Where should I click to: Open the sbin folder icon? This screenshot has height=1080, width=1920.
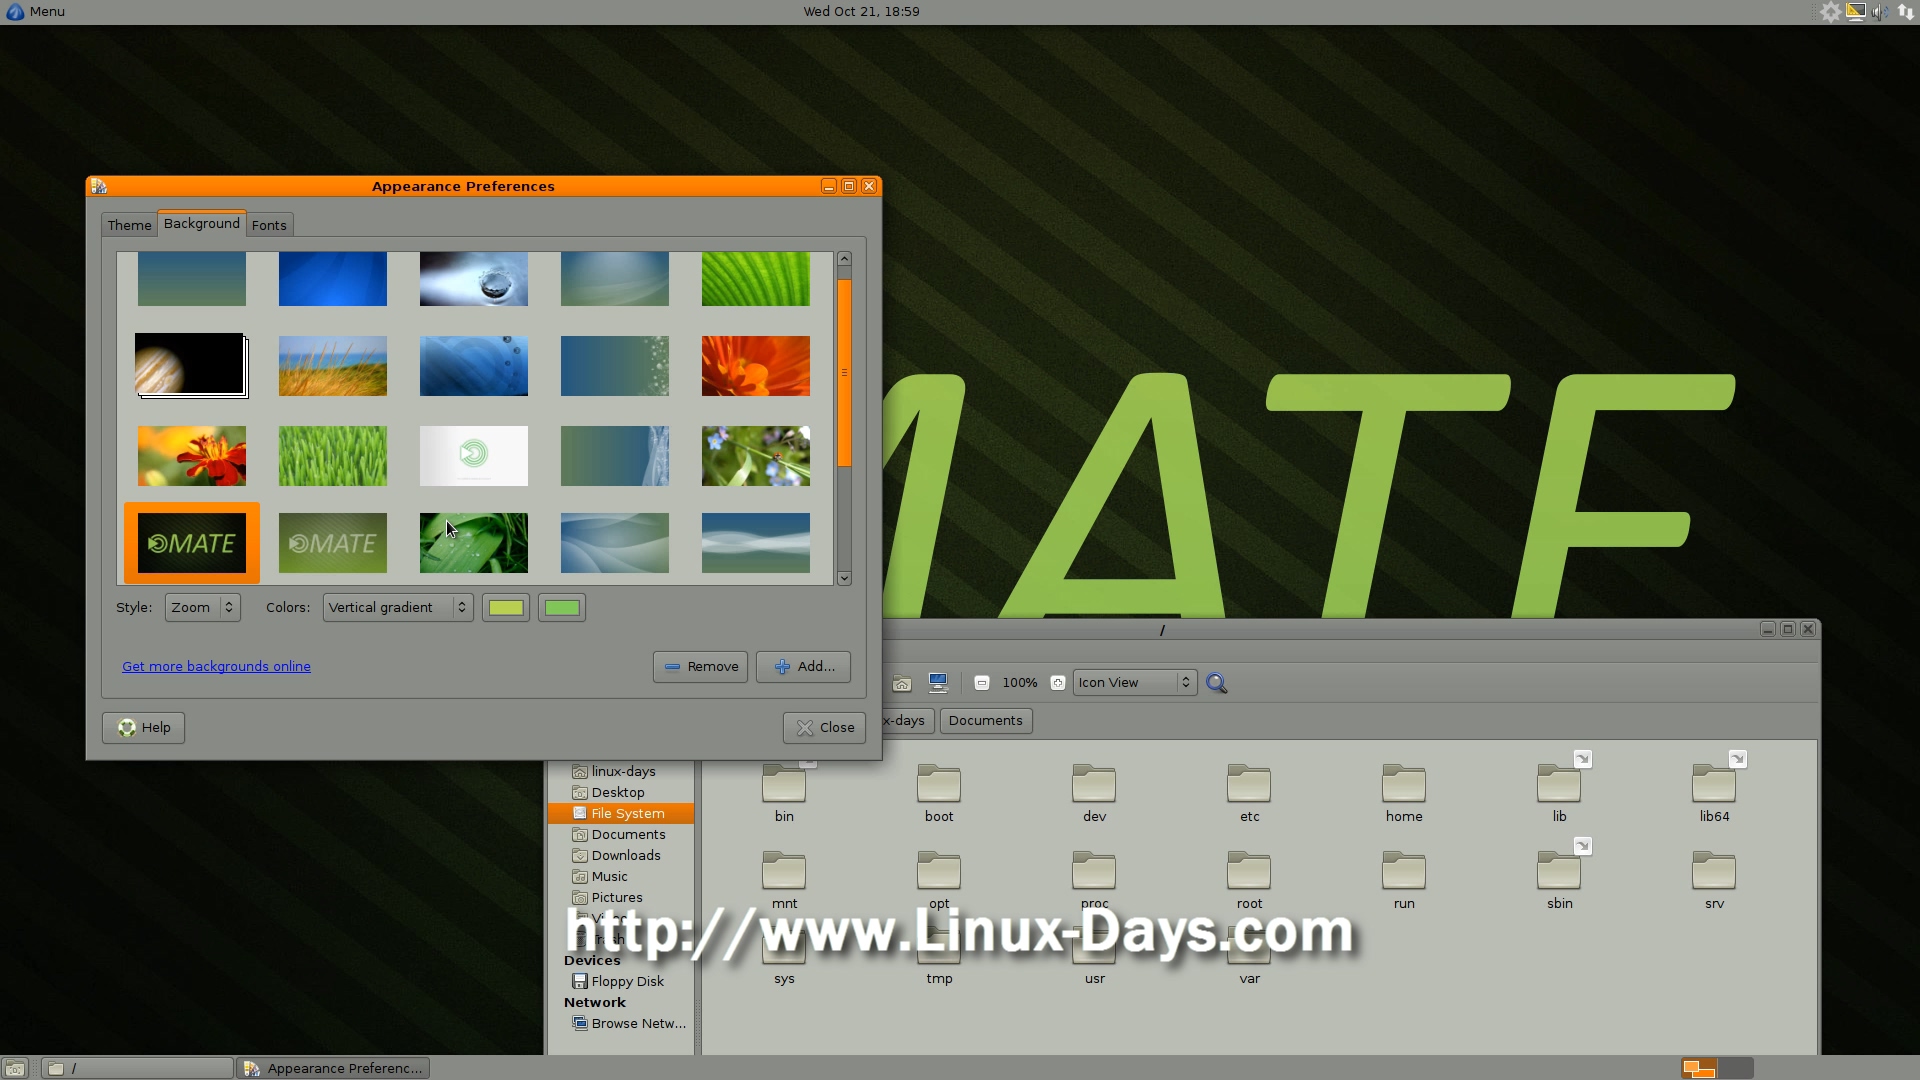click(x=1559, y=871)
